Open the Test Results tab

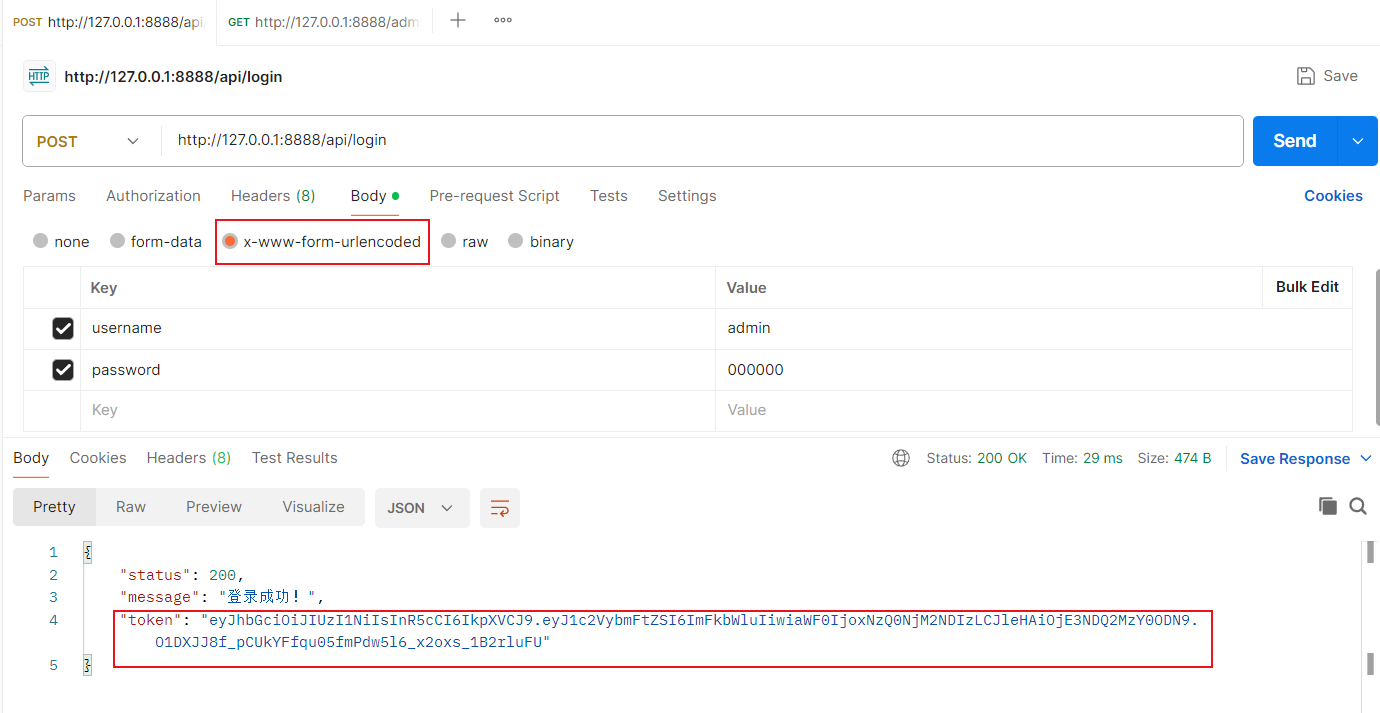295,458
